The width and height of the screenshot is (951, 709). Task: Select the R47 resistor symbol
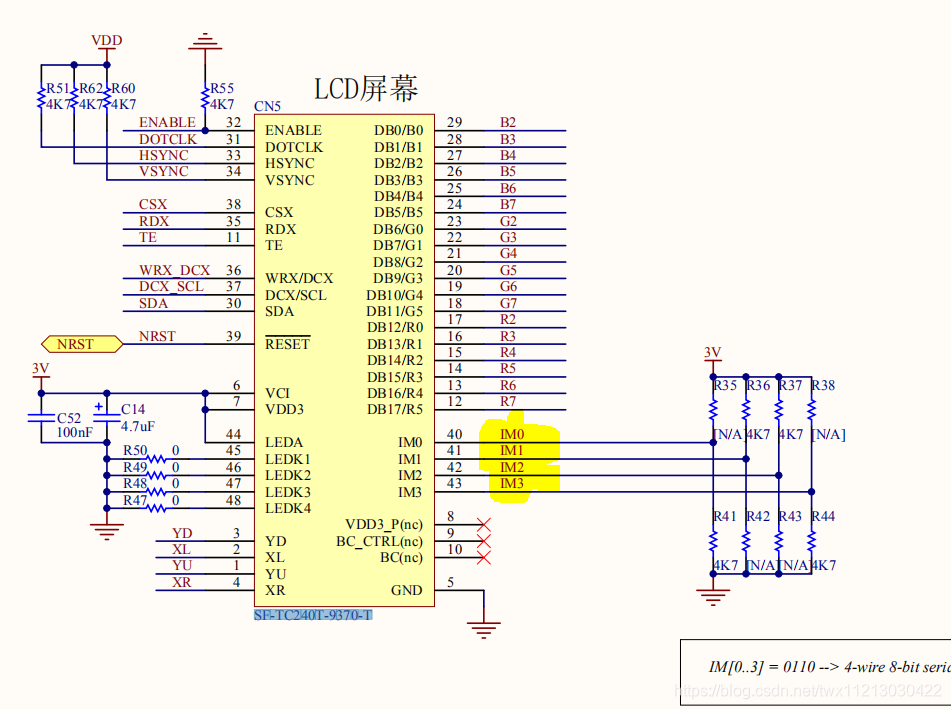(156, 508)
